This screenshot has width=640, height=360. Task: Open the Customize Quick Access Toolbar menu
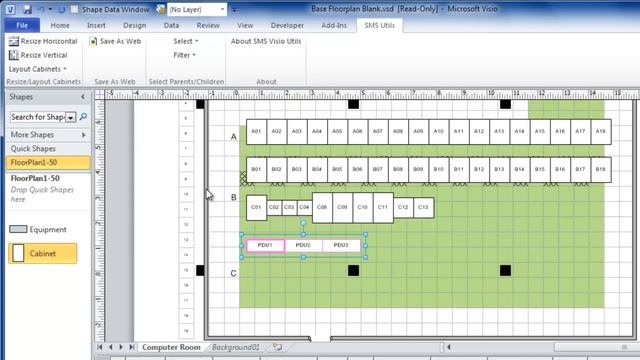234,9
